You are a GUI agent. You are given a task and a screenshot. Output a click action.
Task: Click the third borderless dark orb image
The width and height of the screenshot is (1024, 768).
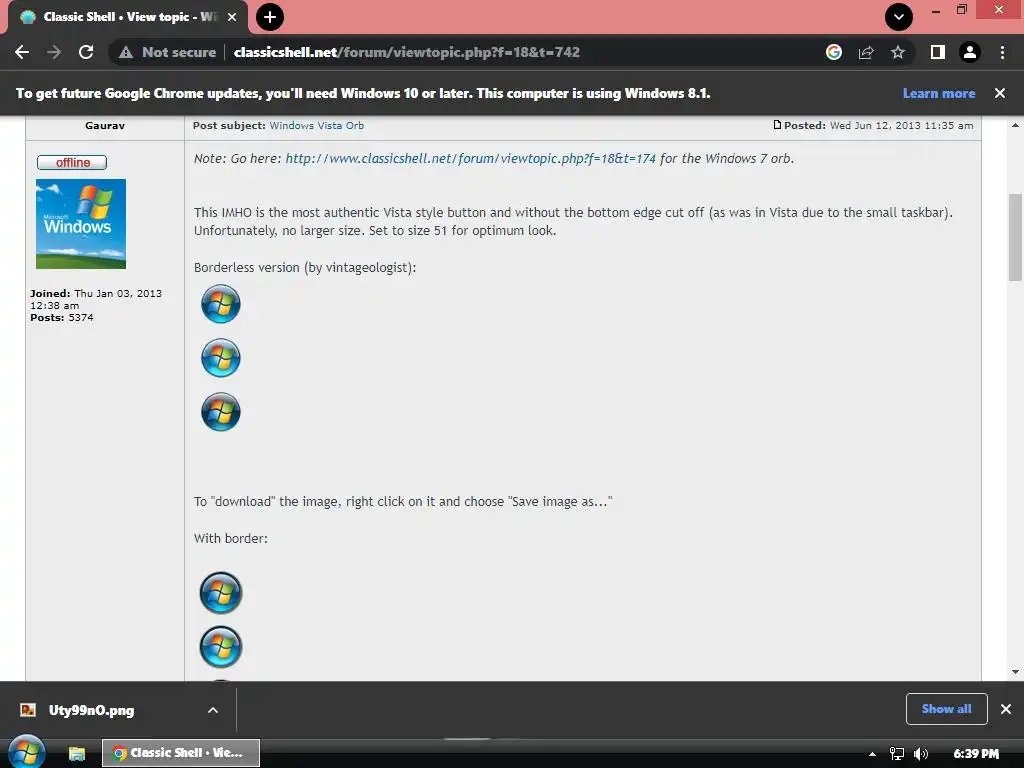tap(221, 412)
